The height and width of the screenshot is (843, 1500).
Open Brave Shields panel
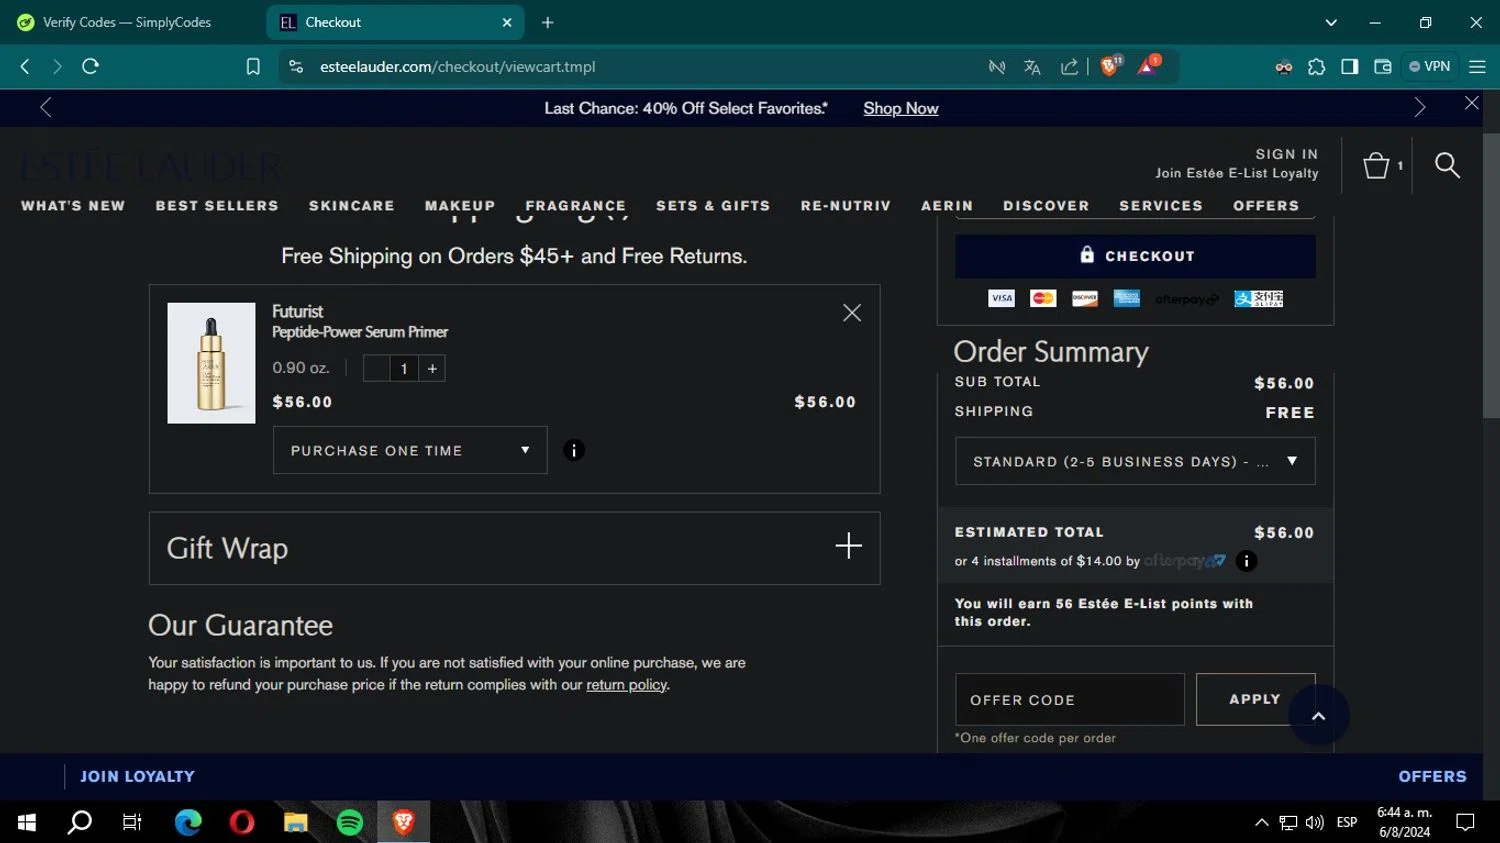pos(1109,66)
